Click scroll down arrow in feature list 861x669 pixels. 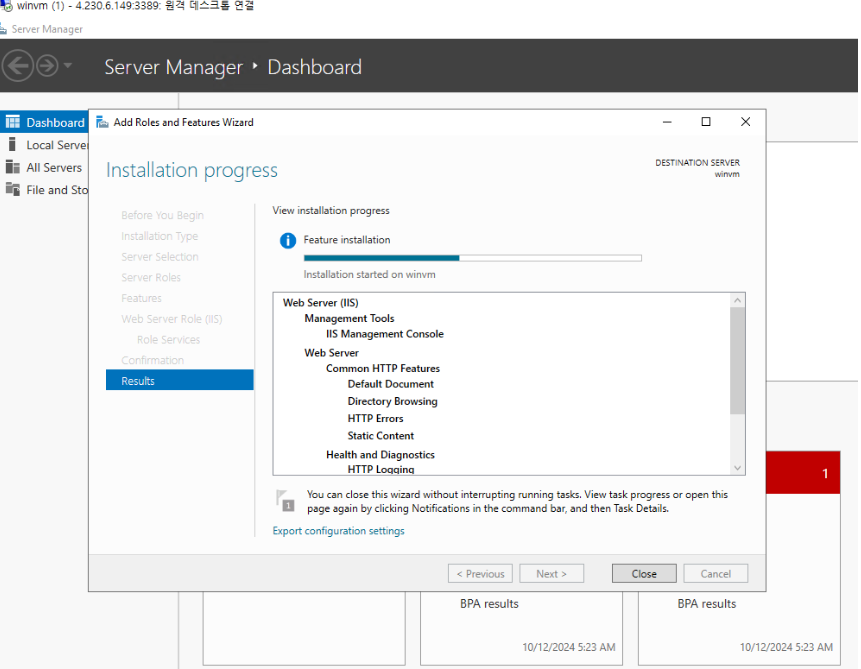pos(737,467)
